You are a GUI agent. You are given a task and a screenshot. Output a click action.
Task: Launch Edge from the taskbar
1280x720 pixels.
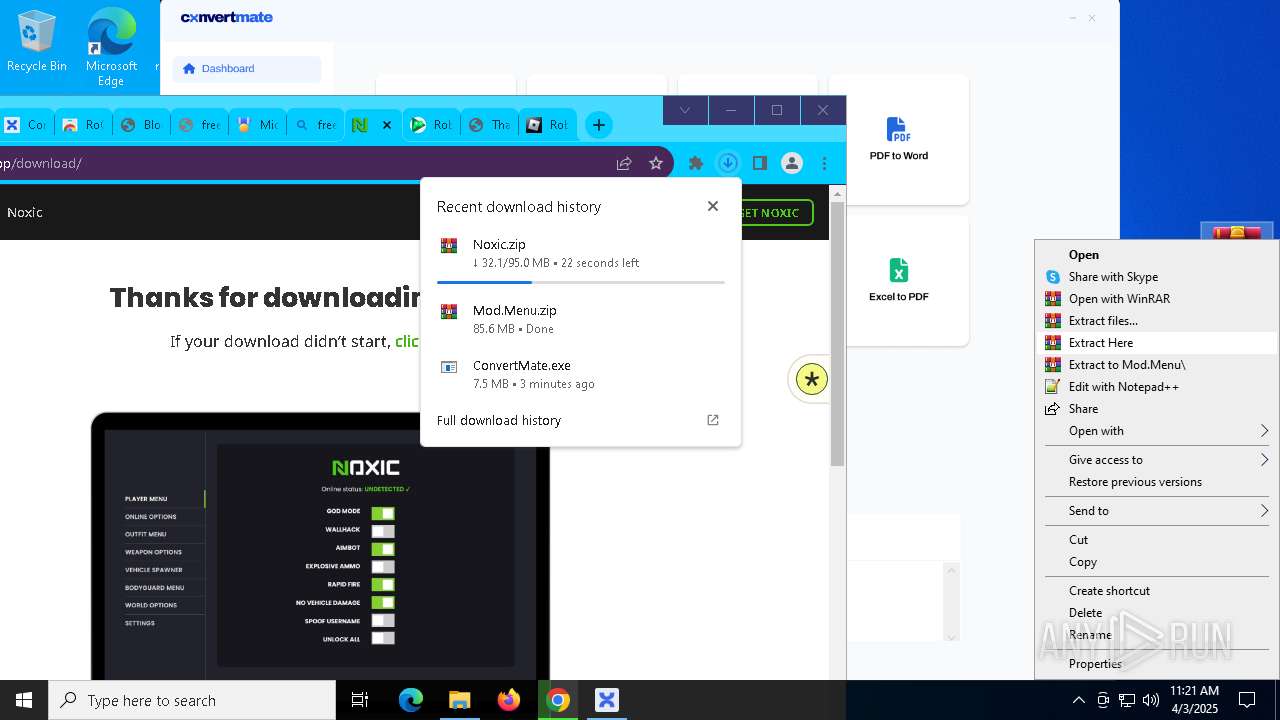[411, 700]
